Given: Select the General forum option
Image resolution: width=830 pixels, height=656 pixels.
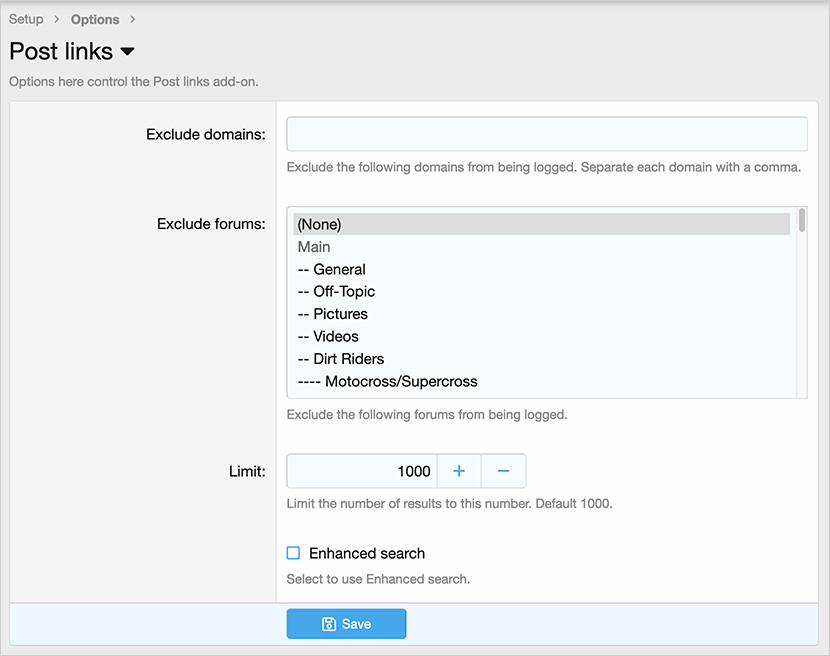Looking at the screenshot, I should click(x=332, y=269).
